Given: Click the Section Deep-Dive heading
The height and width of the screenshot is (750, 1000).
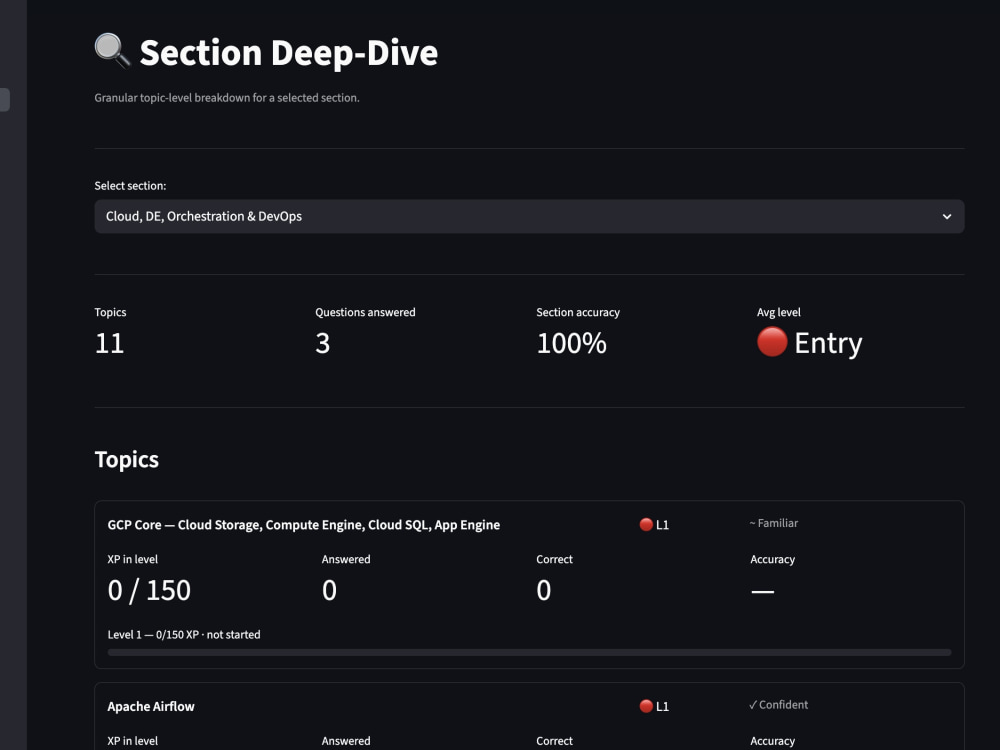Looking at the screenshot, I should click(x=288, y=52).
